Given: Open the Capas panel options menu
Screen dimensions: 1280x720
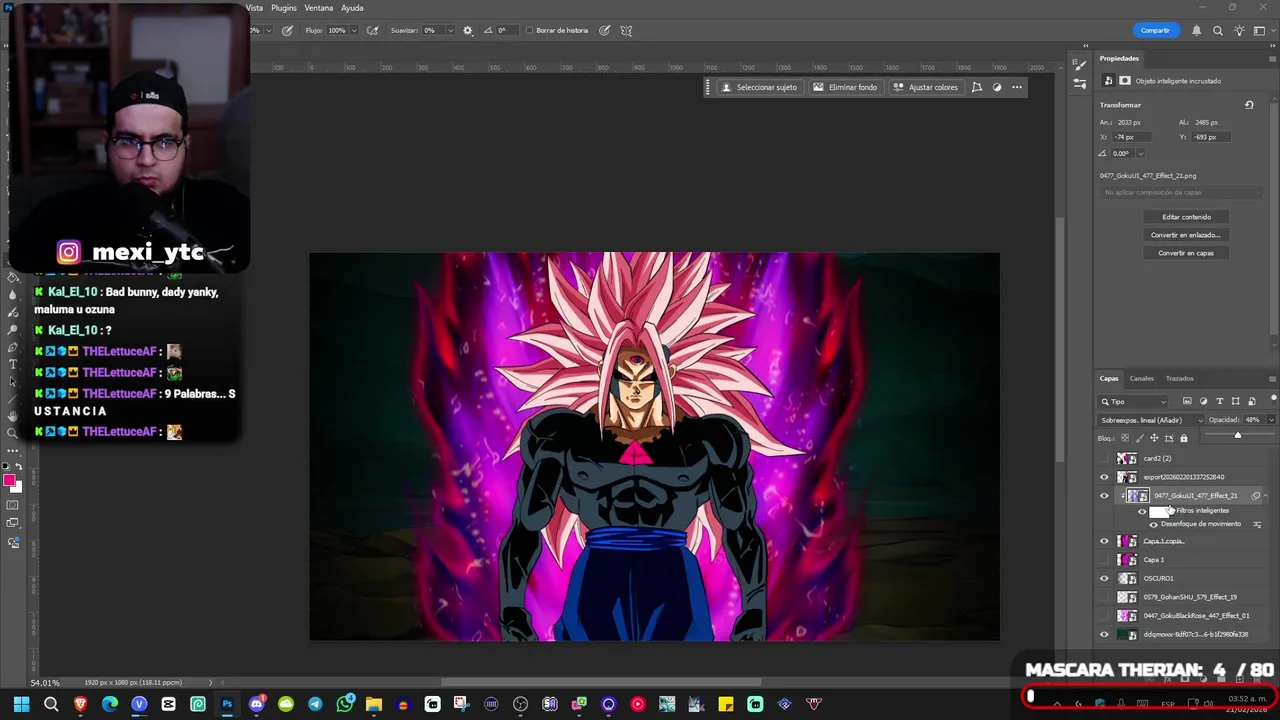Looking at the screenshot, I should (1272, 378).
